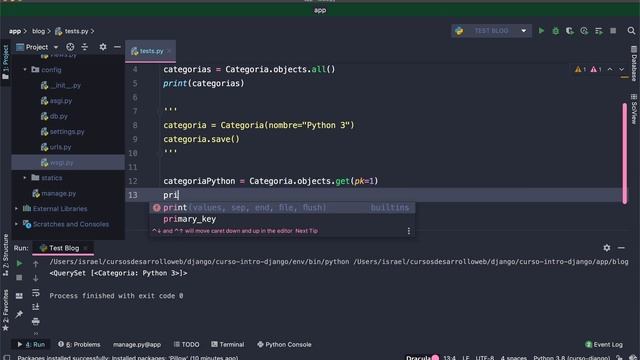Click the Run panel stop square
The width and height of the screenshot is (640, 360).
[19, 278]
